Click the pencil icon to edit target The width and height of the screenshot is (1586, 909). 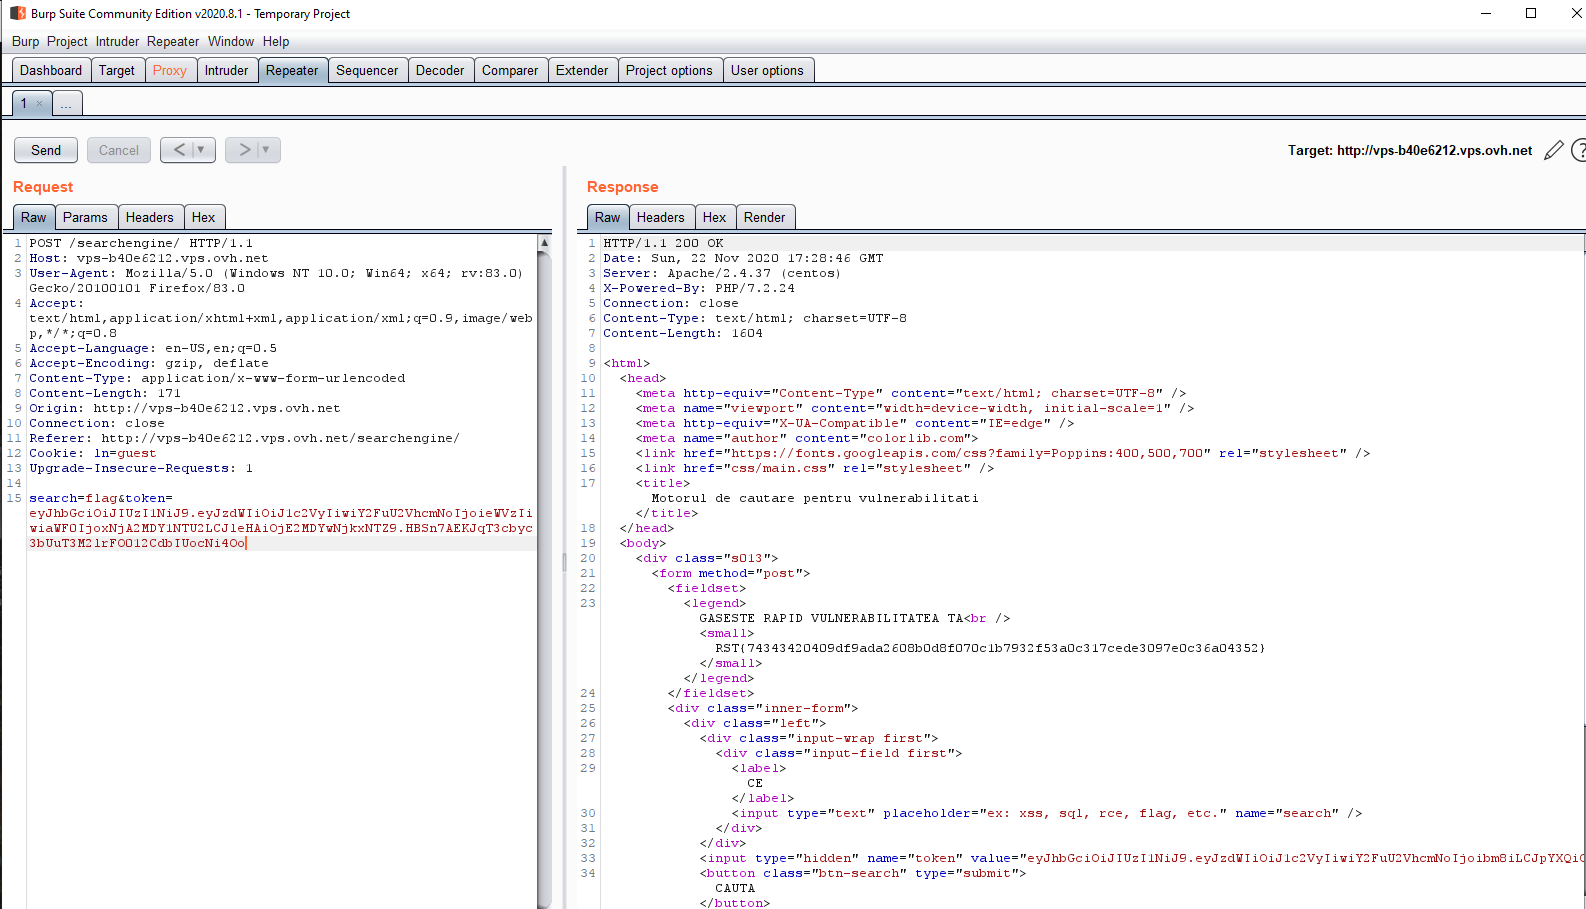click(x=1553, y=150)
